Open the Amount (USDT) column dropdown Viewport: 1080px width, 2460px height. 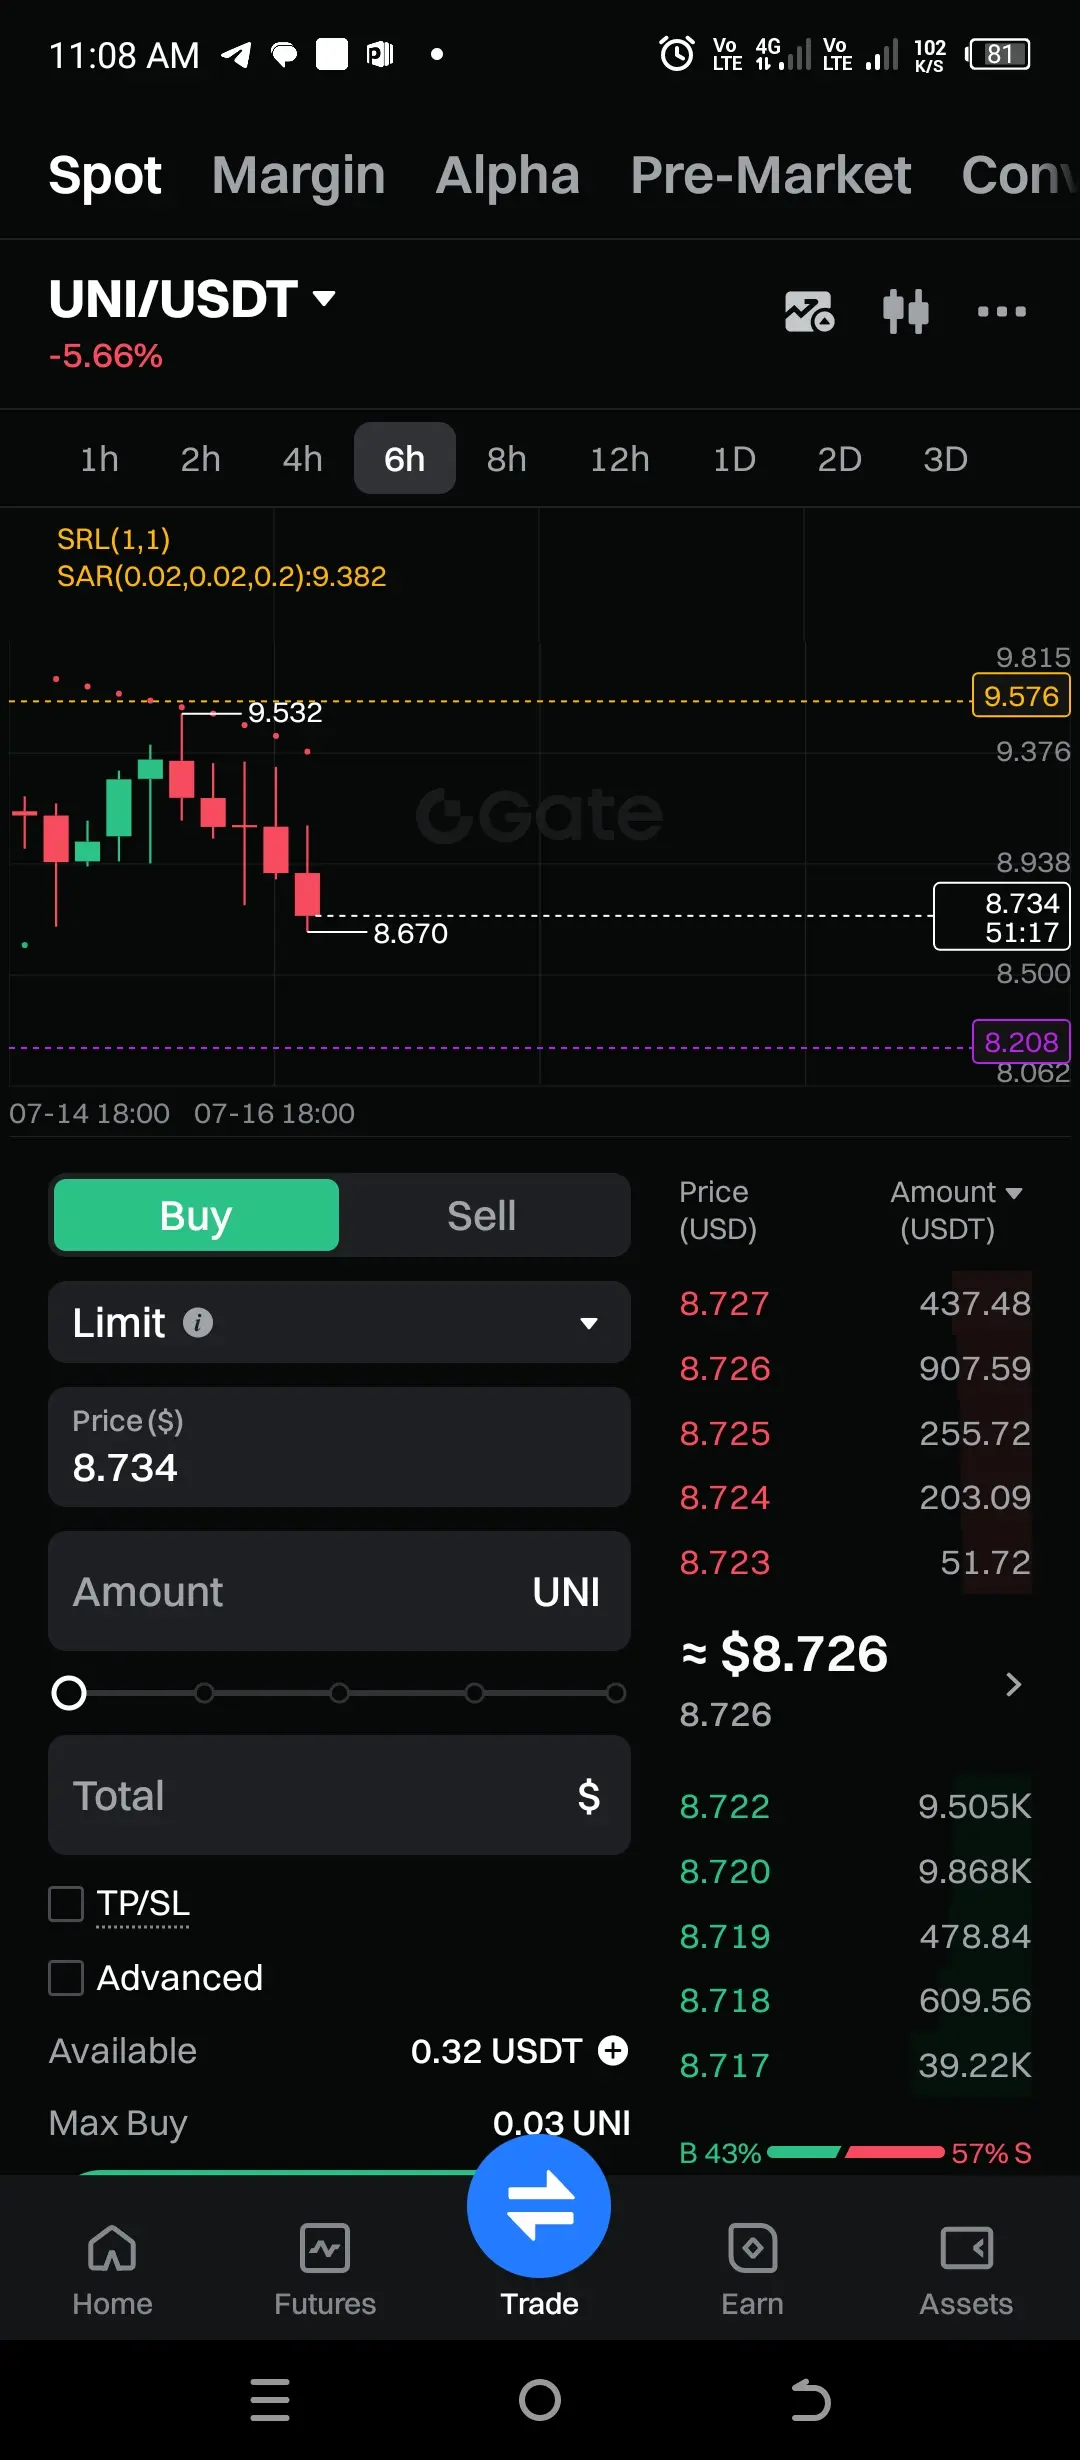tap(956, 1210)
